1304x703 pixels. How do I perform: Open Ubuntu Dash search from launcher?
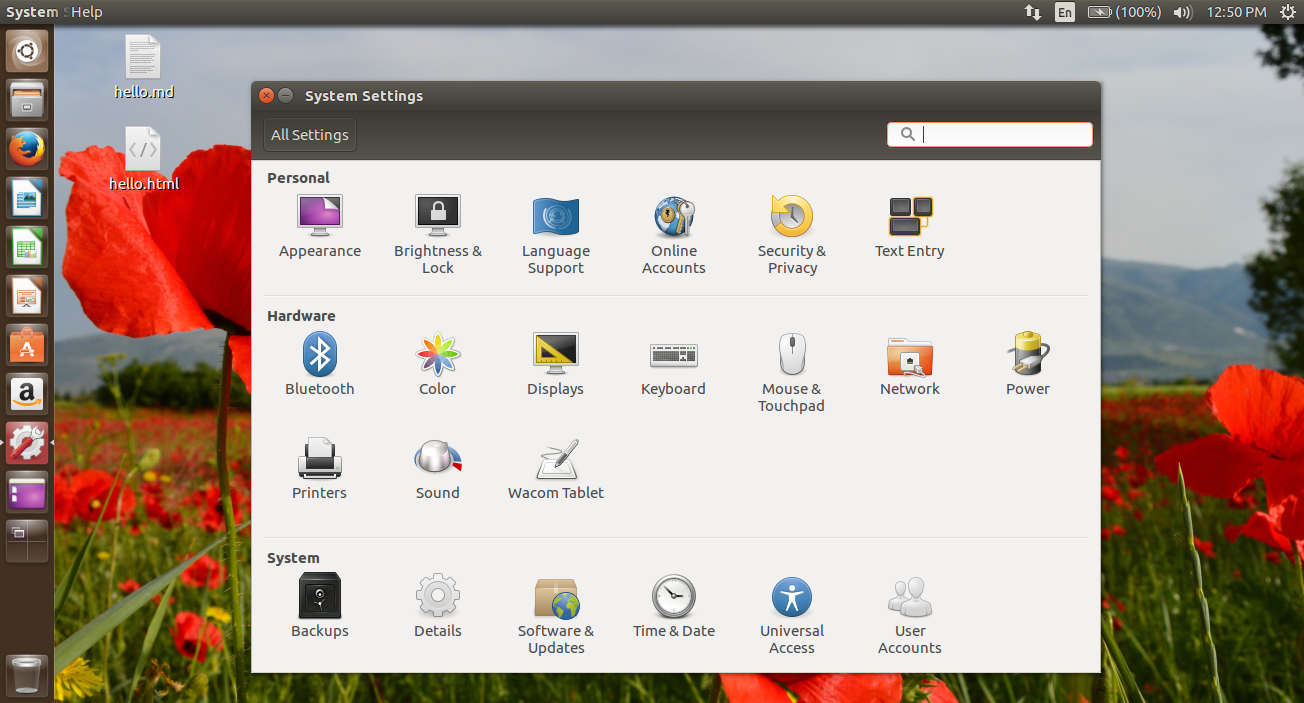(27, 50)
